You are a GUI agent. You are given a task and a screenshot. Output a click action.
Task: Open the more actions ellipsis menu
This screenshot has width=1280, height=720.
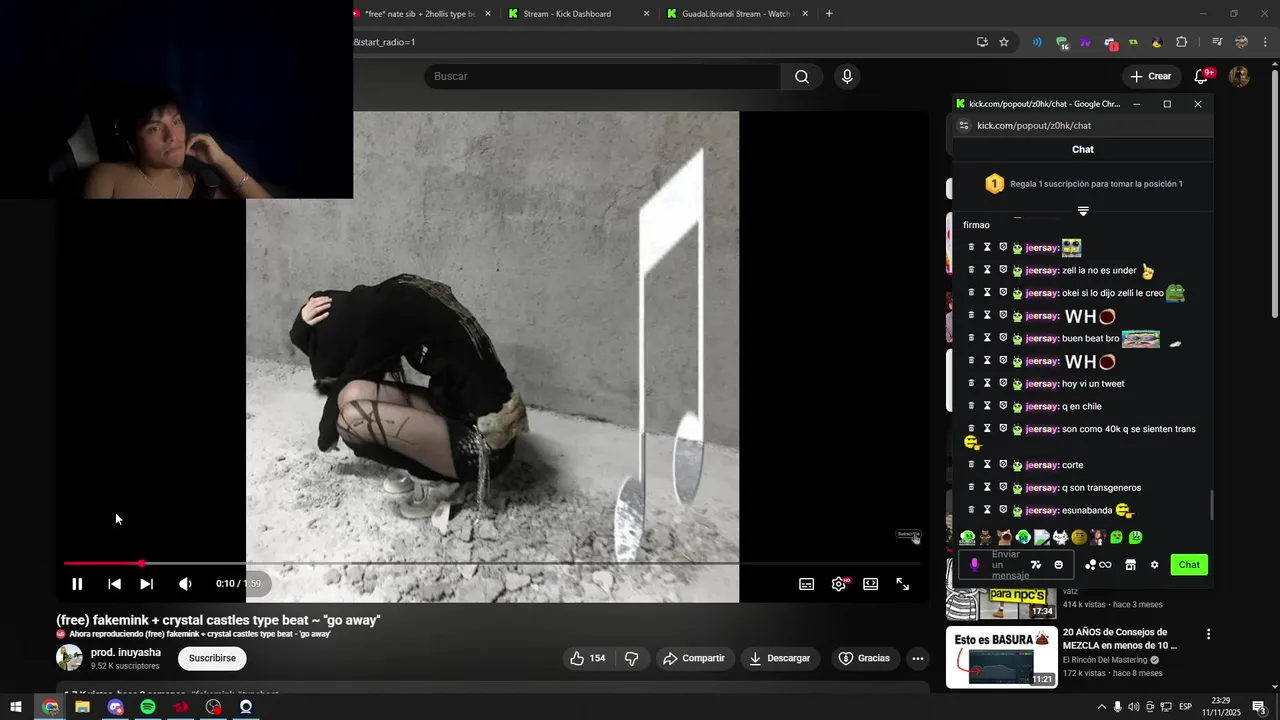(x=917, y=658)
